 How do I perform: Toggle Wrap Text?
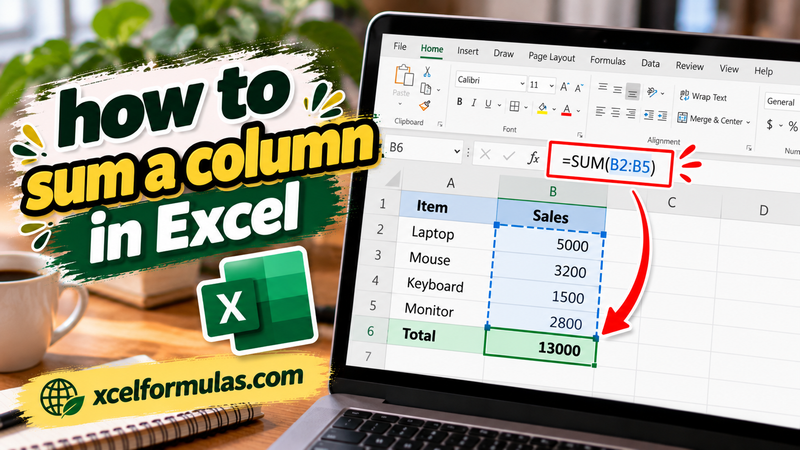pyautogui.click(x=703, y=96)
